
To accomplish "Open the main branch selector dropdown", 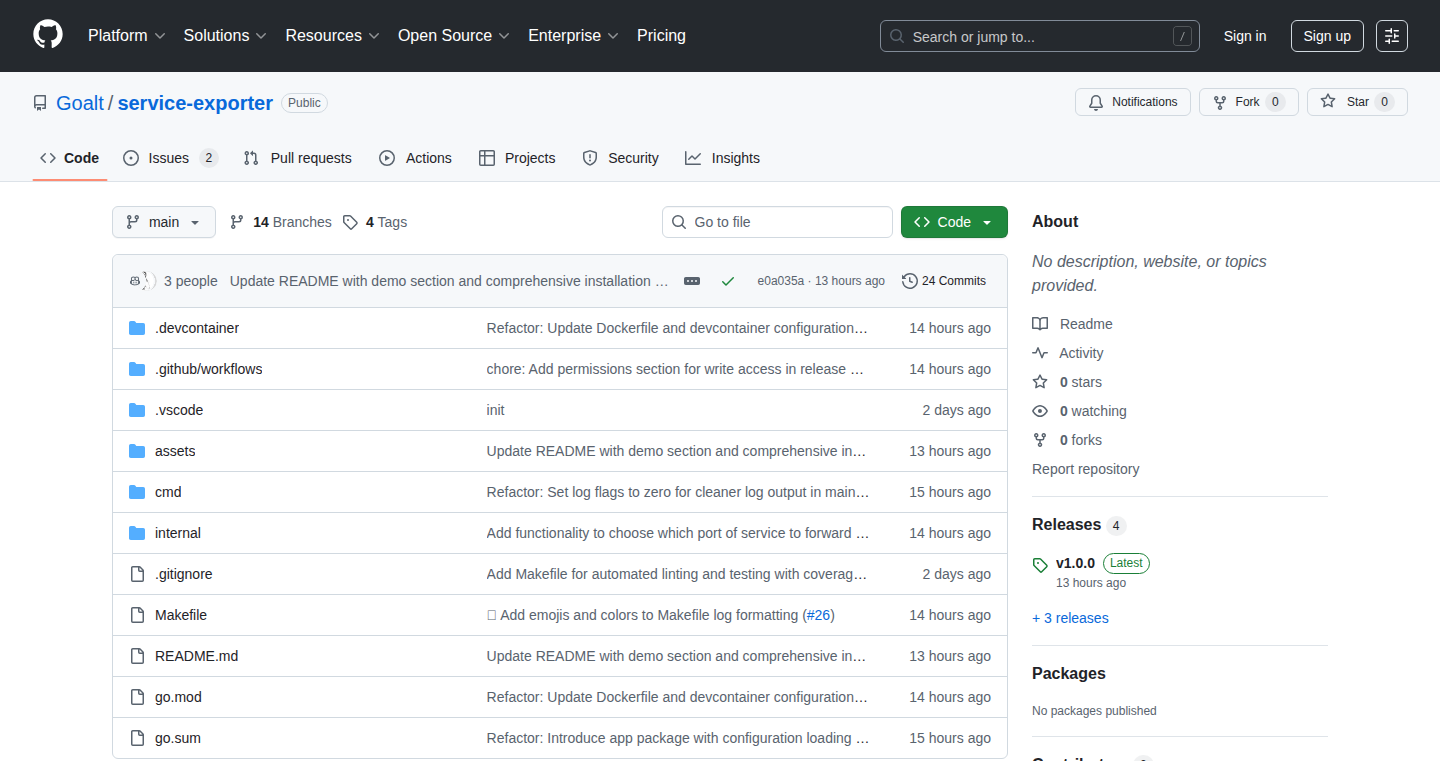I will coord(164,222).
